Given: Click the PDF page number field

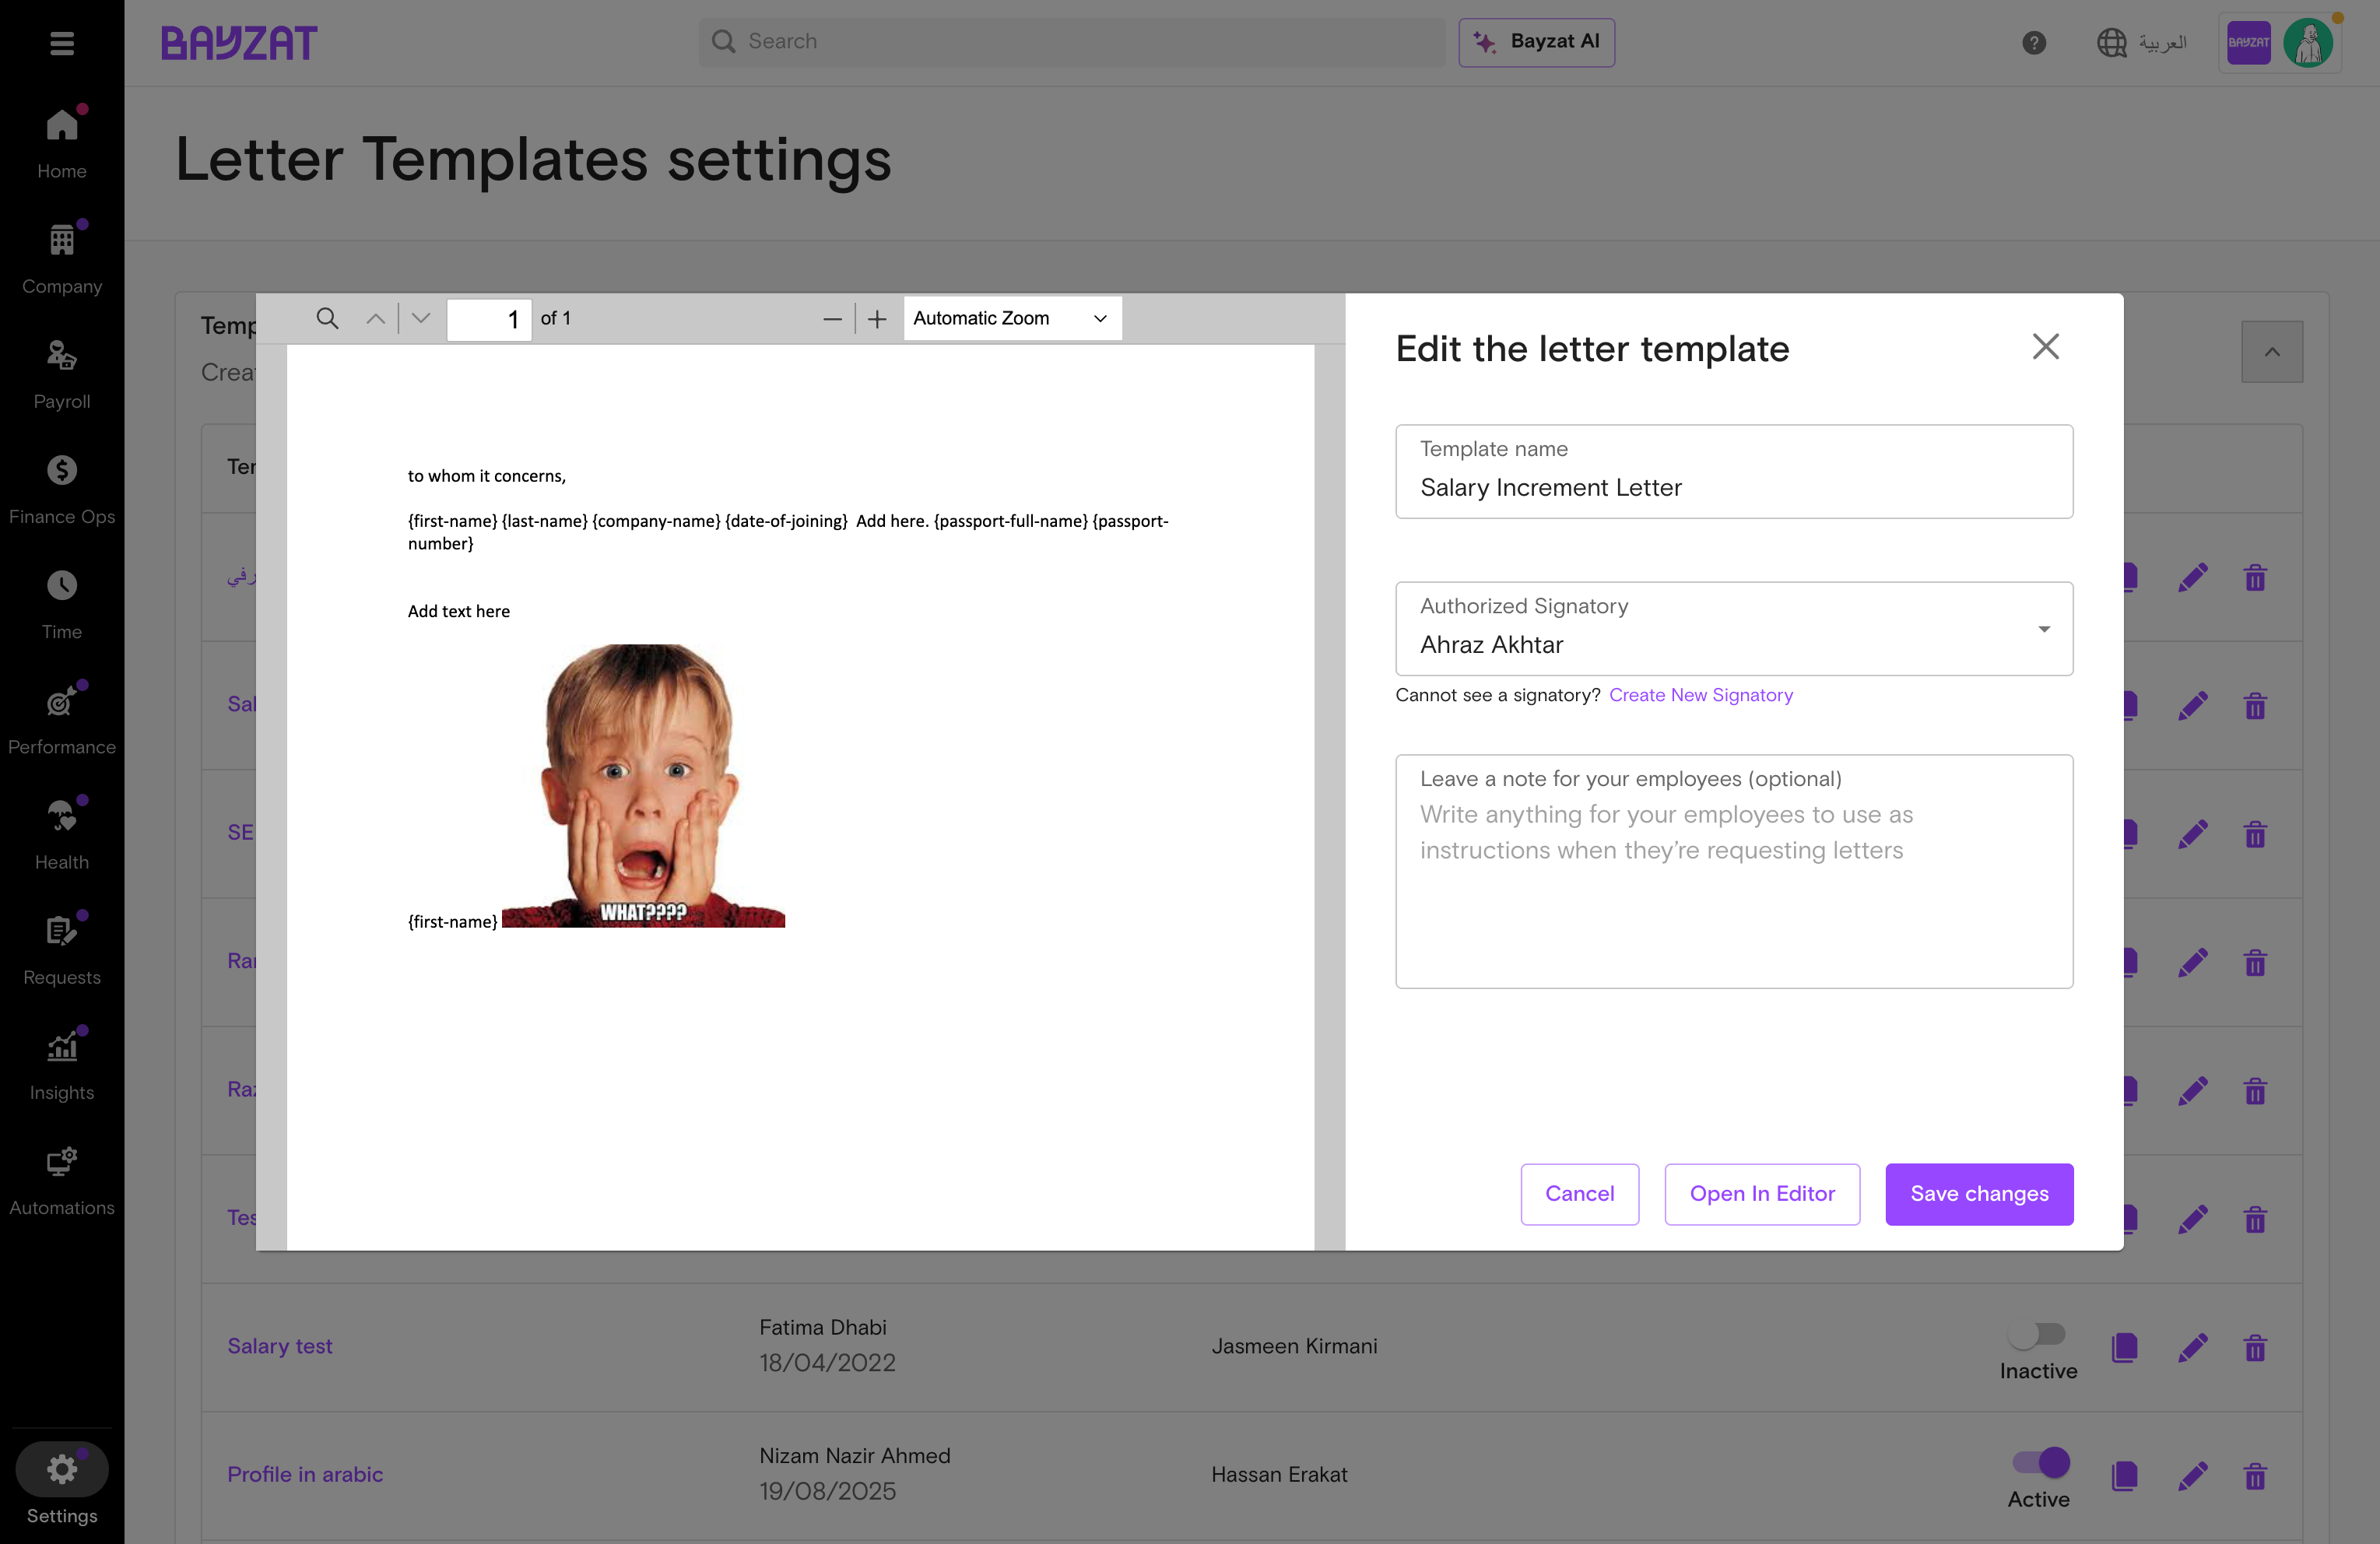Looking at the screenshot, I should pos(489,319).
